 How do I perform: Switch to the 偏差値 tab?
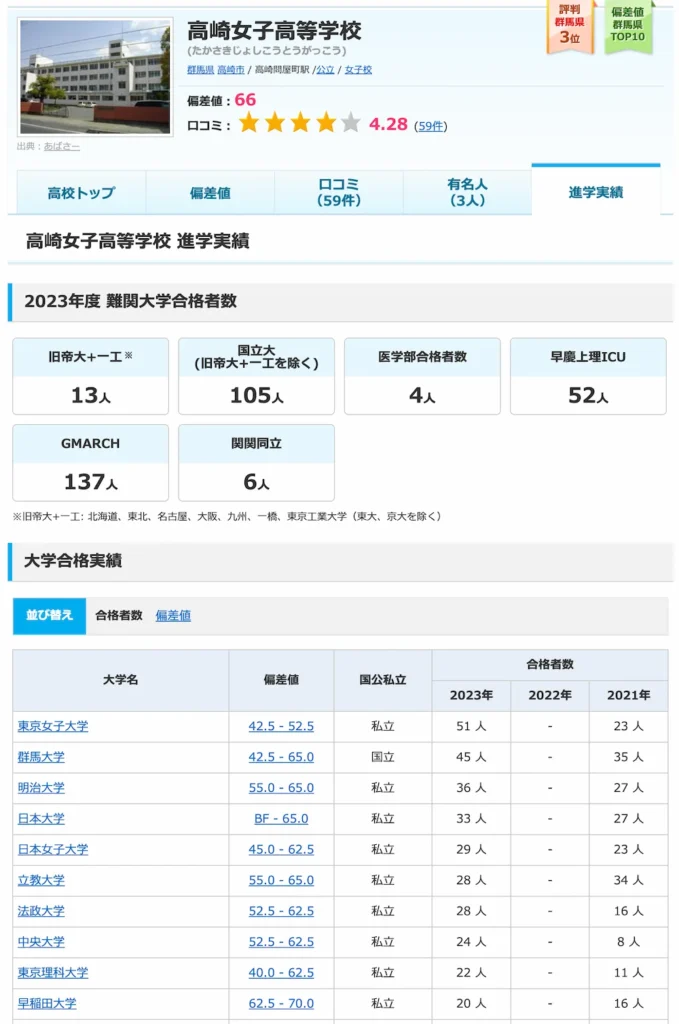210,193
